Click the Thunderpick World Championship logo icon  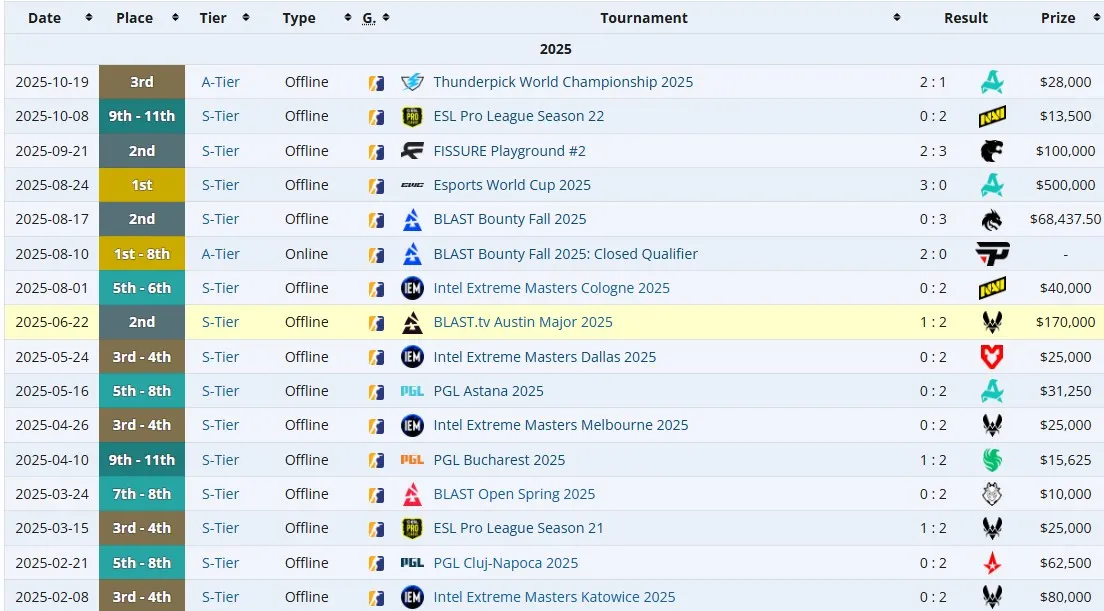click(412, 82)
